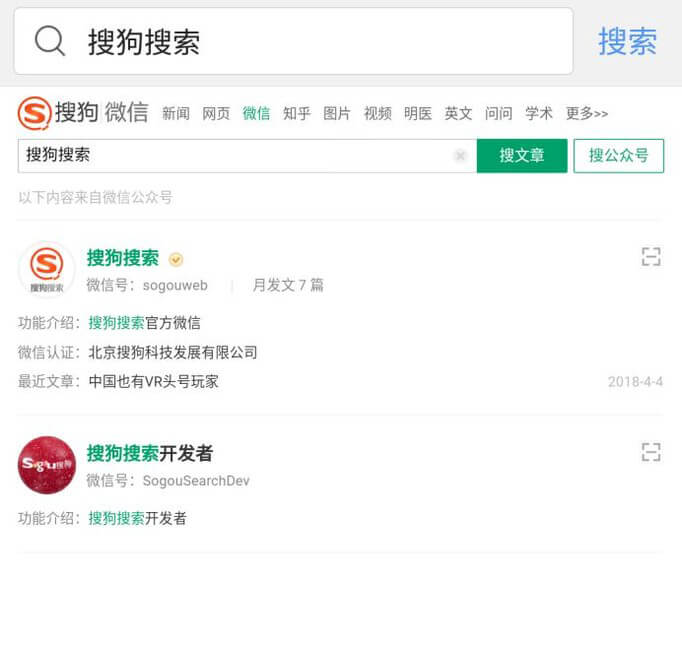The width and height of the screenshot is (682, 645).
Task: Click the 搜狗搜索官方微信 description
Action: coord(144,323)
